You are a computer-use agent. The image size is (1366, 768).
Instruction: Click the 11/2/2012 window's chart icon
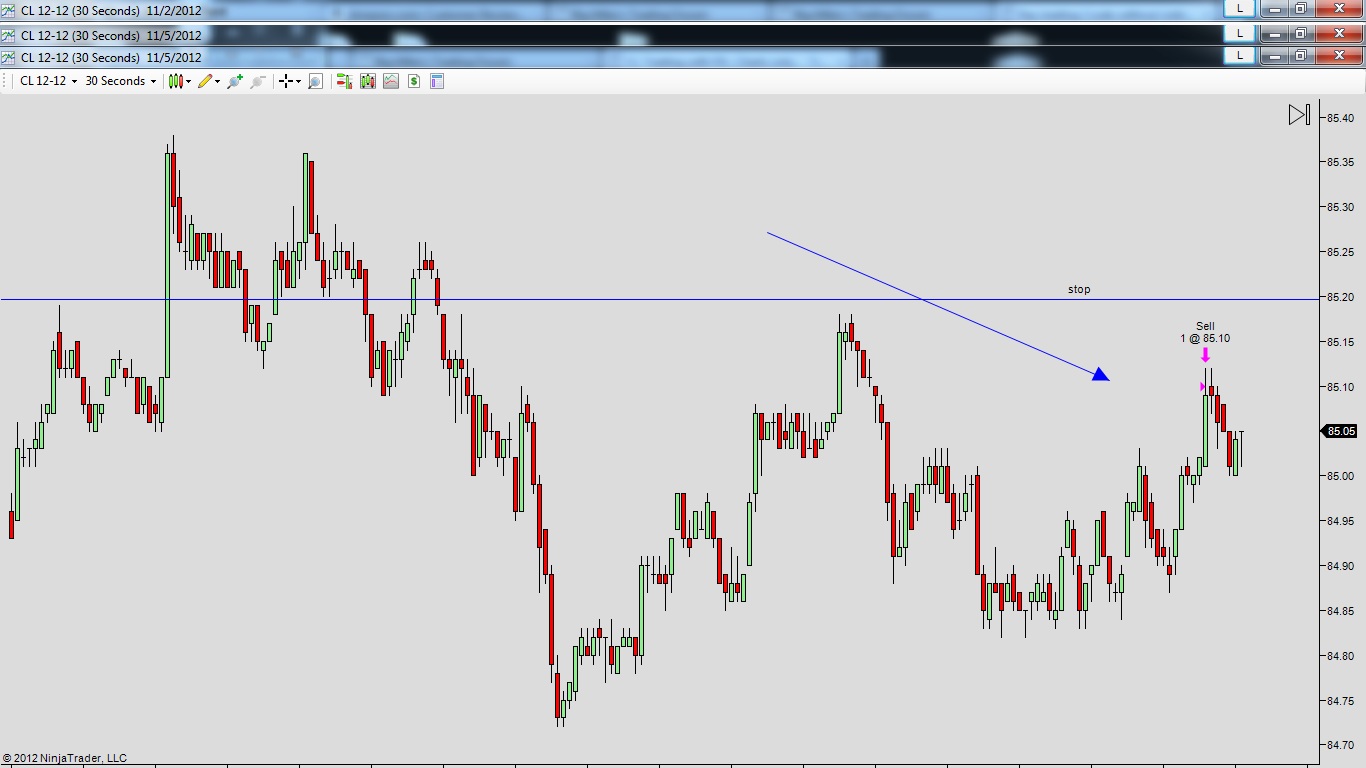coord(9,11)
